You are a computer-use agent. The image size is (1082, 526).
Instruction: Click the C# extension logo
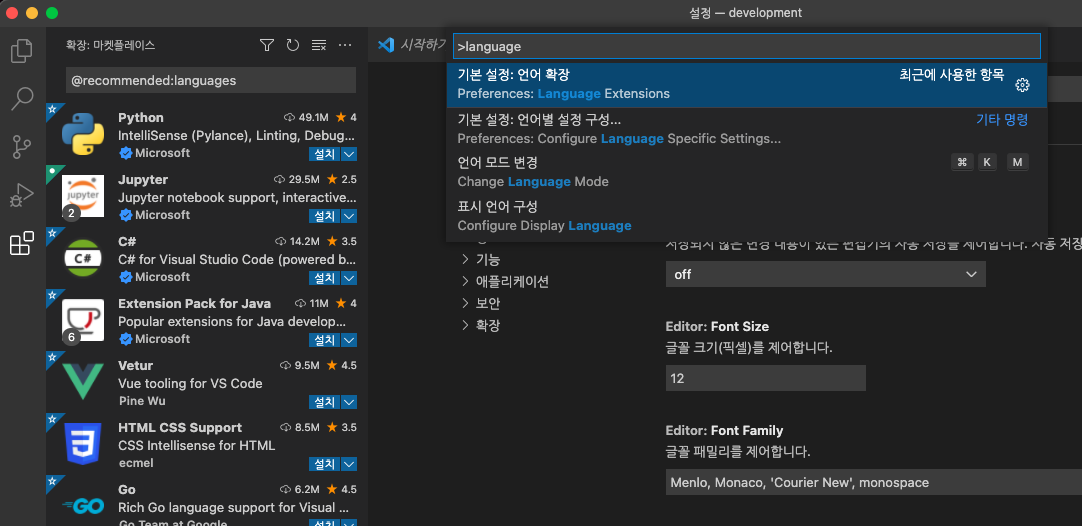83,258
